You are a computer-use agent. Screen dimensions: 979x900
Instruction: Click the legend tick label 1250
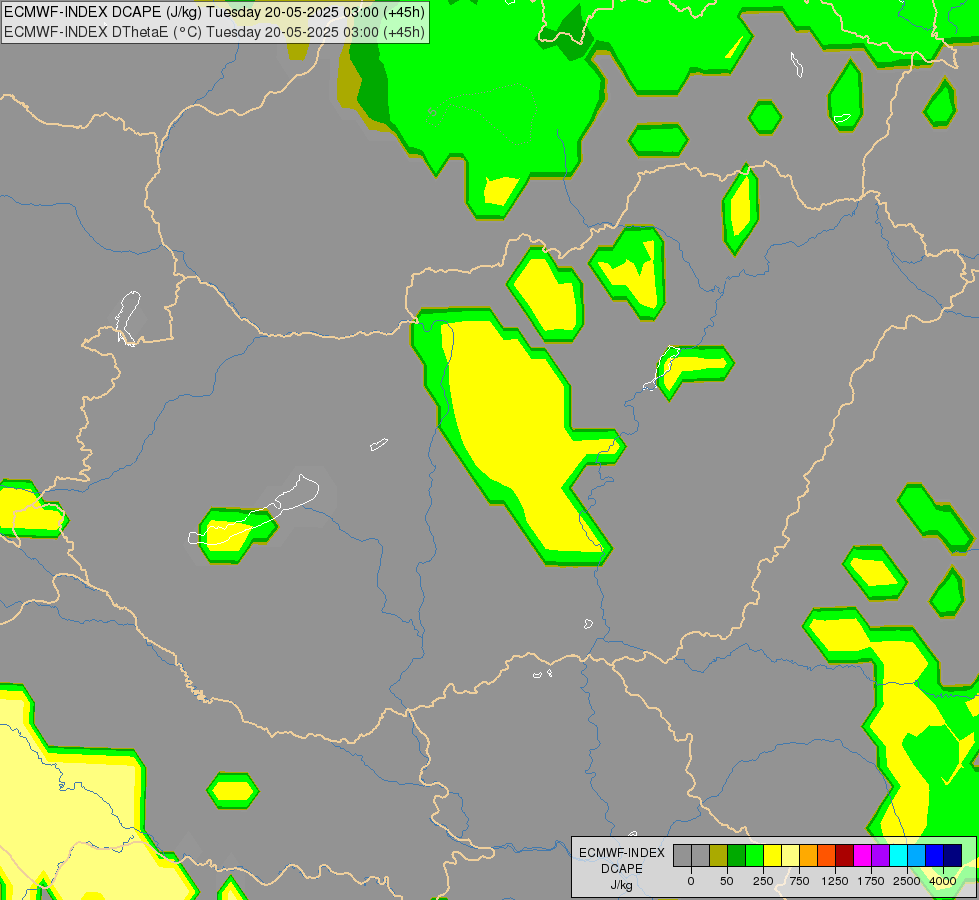pyautogui.click(x=835, y=881)
